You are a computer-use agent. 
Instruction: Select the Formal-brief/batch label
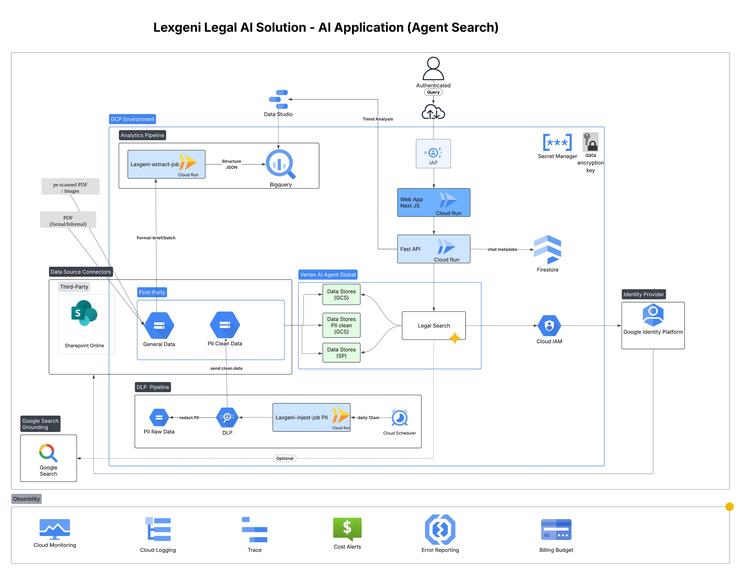click(x=156, y=237)
